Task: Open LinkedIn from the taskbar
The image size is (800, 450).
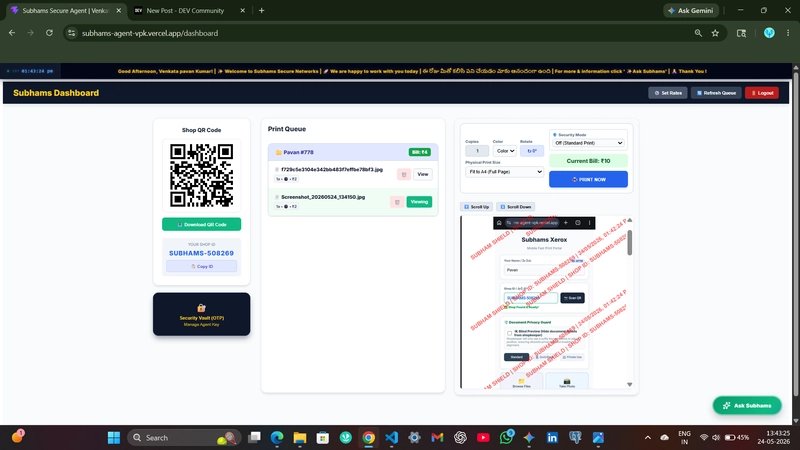Action: (x=552, y=438)
